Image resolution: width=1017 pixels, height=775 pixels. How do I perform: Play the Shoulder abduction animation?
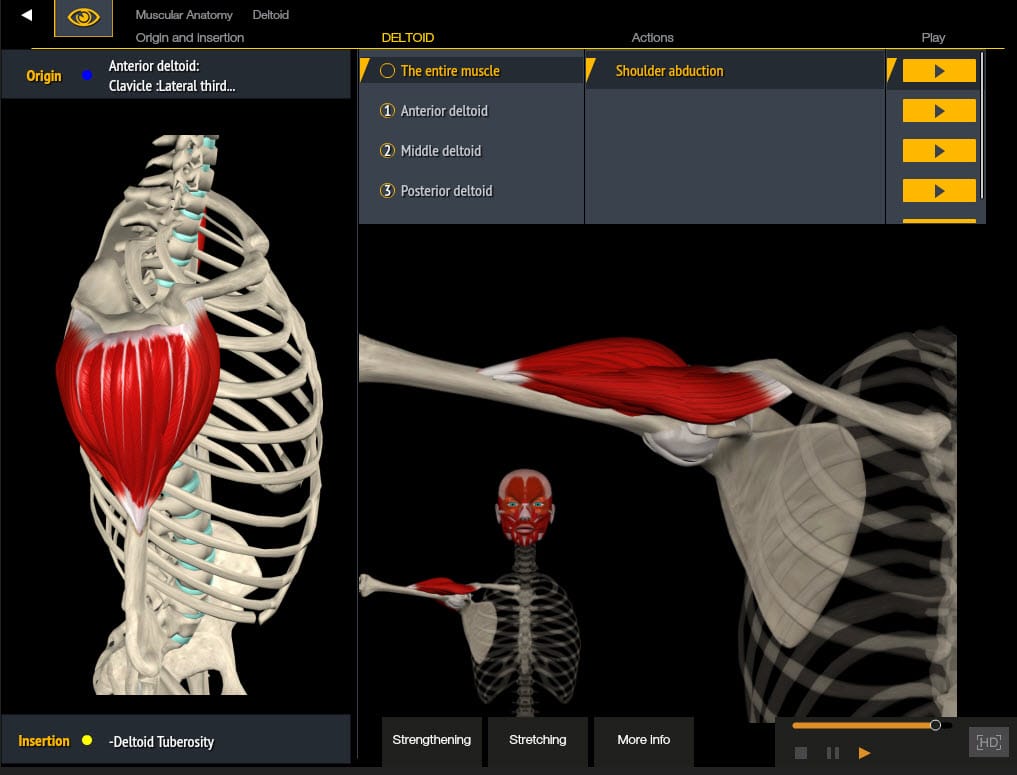click(939, 70)
